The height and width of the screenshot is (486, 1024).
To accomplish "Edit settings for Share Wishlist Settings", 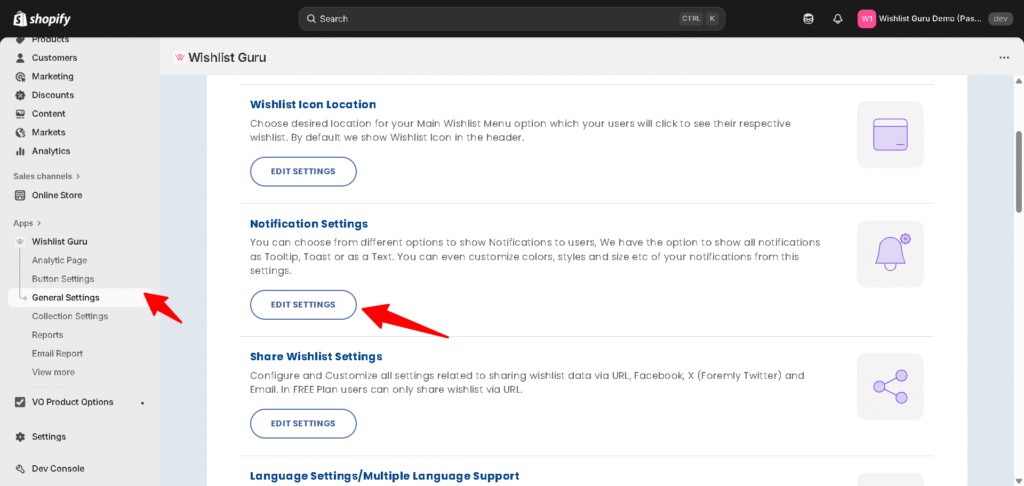I will [x=303, y=423].
